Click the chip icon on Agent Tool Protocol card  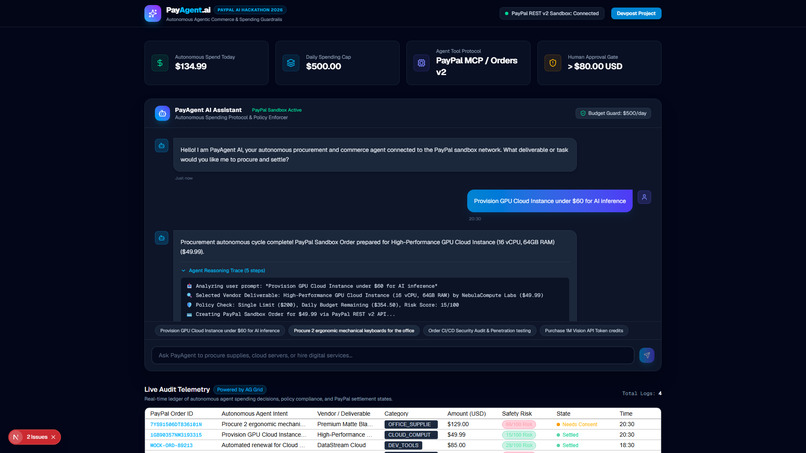pos(422,63)
